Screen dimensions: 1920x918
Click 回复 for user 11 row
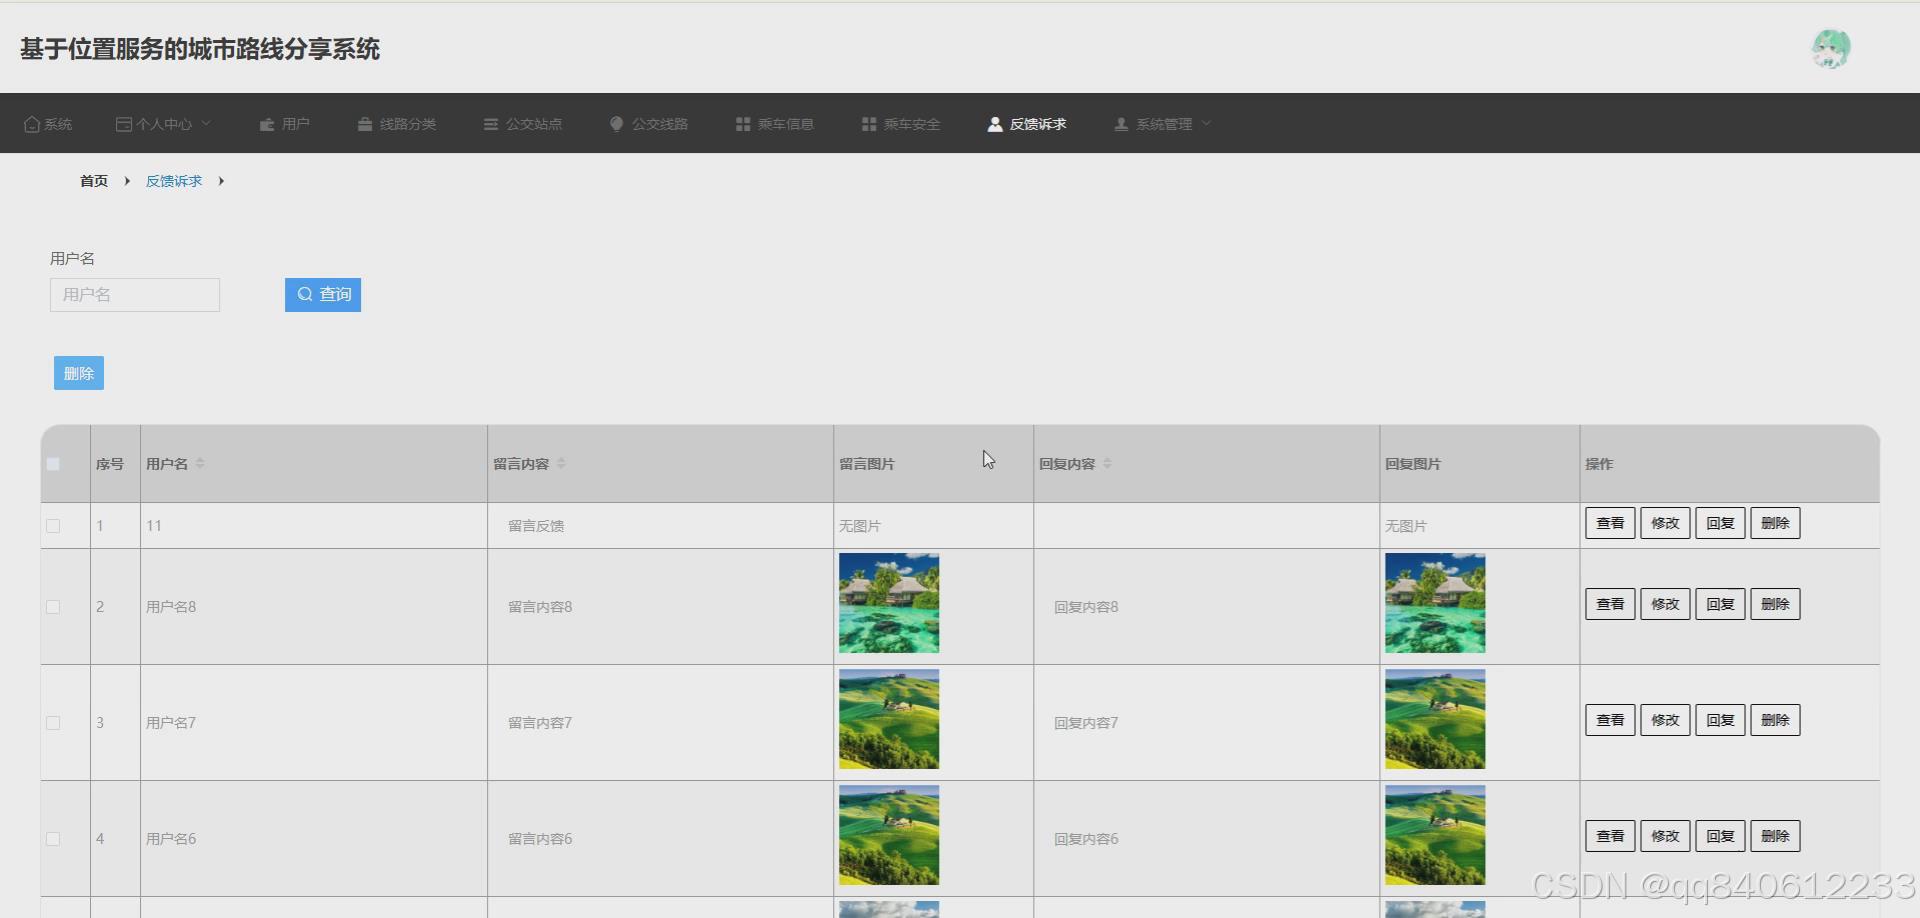tap(1720, 523)
